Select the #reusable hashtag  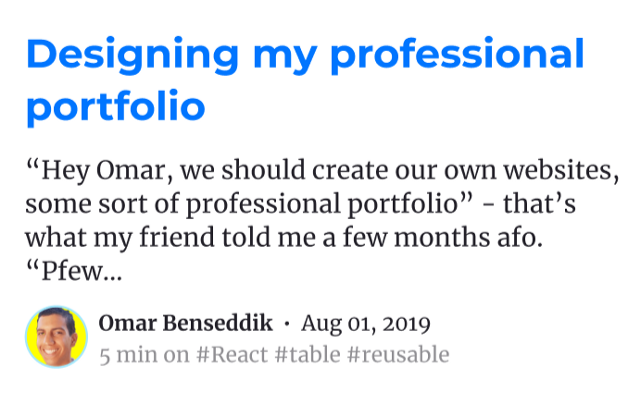click(x=398, y=354)
